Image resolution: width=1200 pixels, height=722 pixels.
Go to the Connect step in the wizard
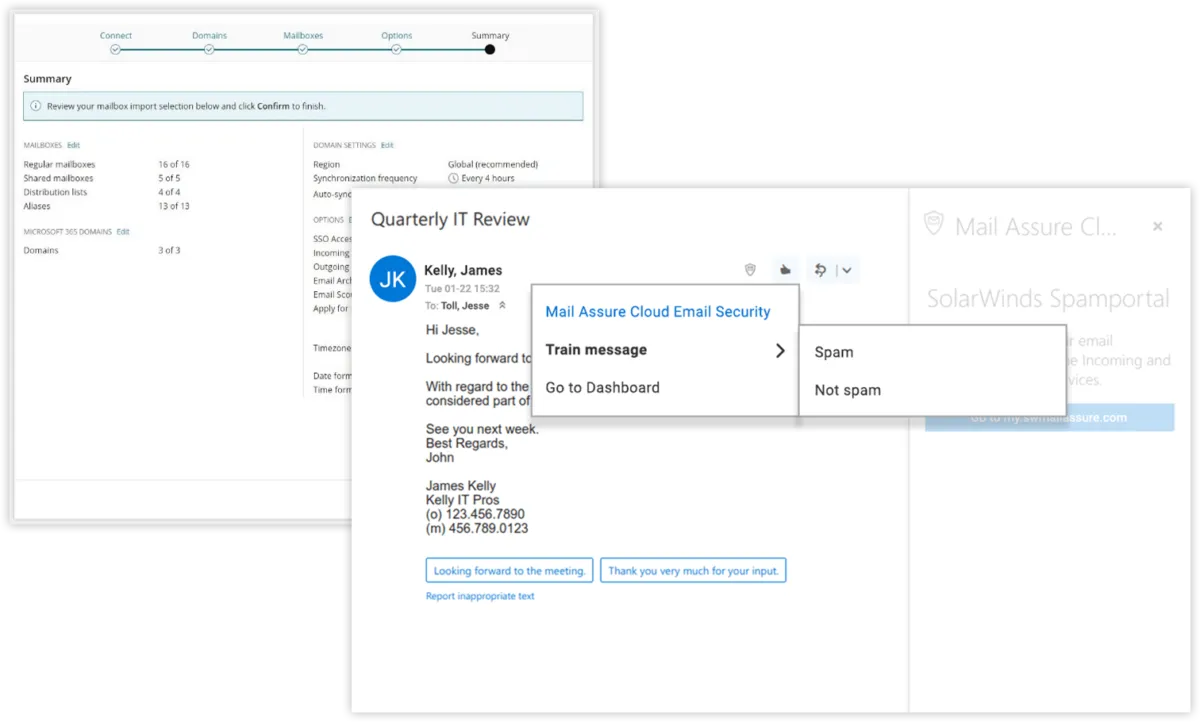pos(116,36)
